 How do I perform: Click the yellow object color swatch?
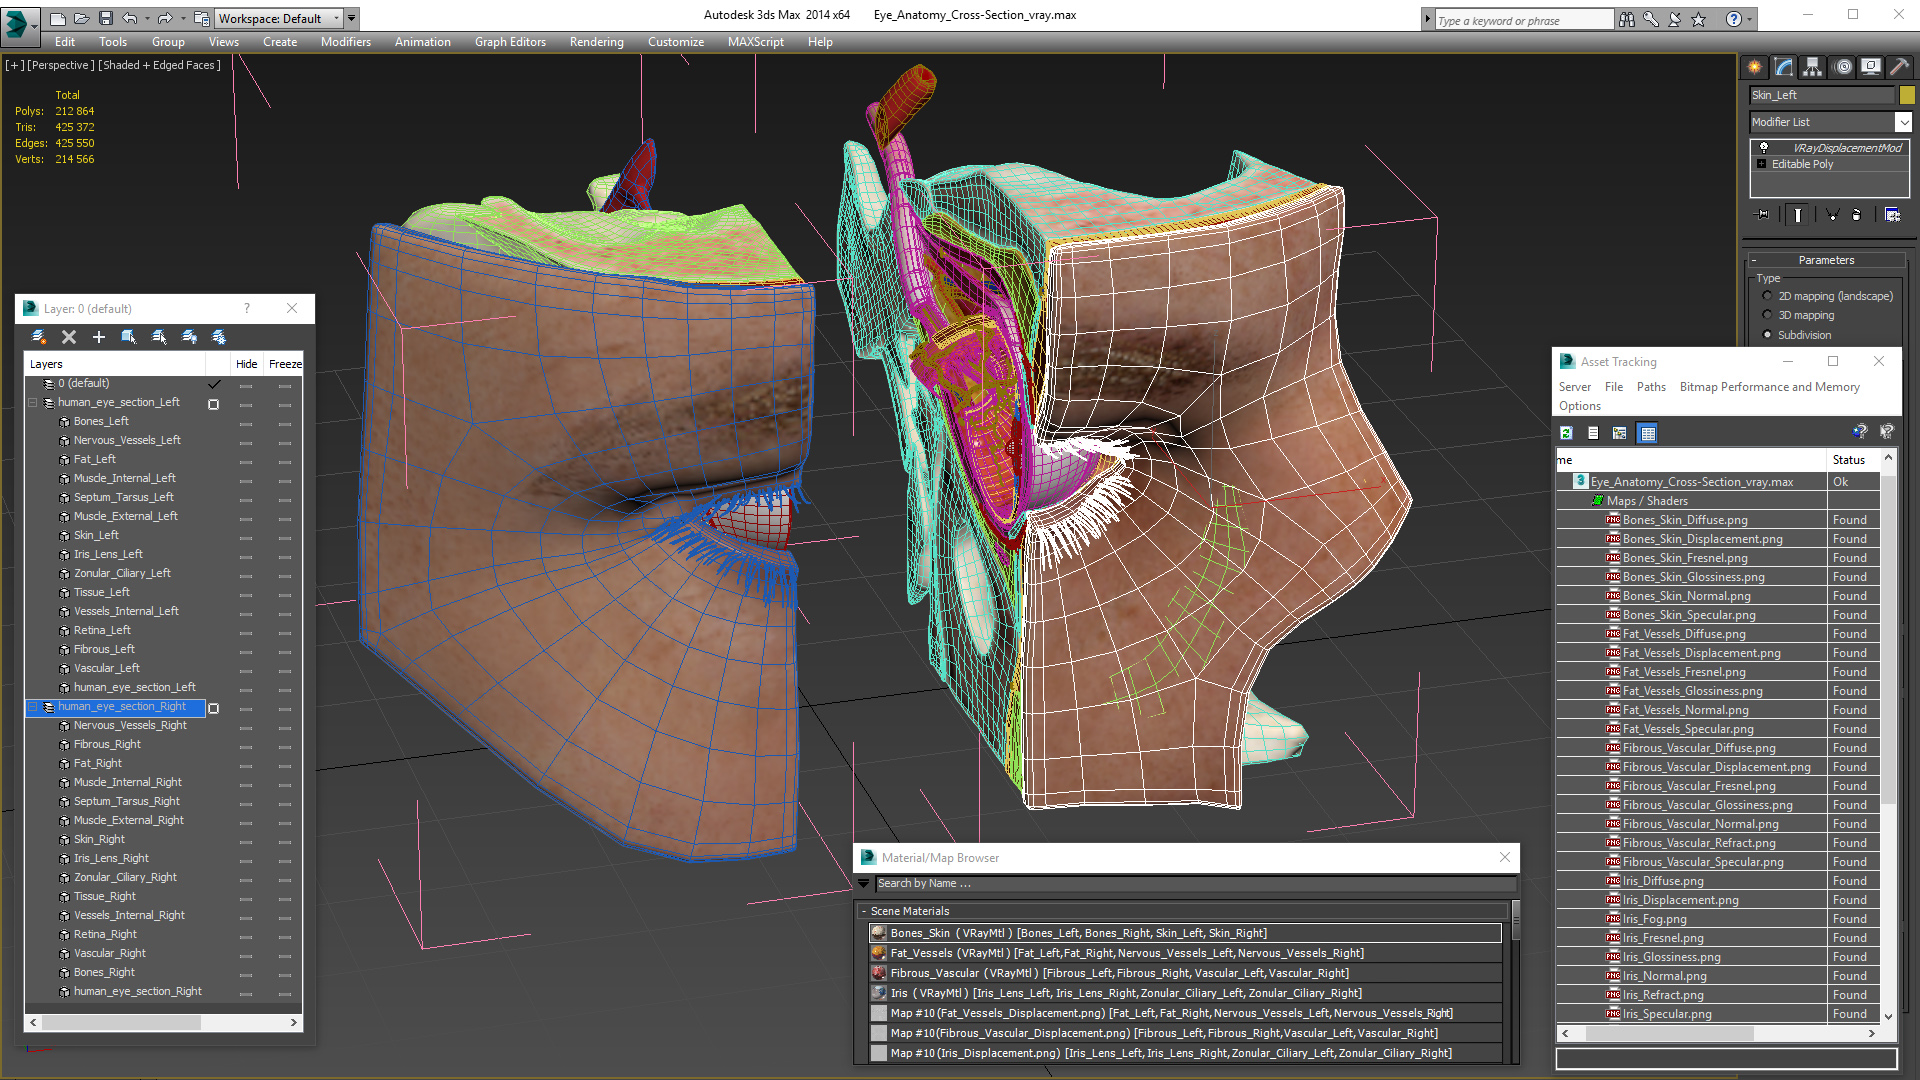pyautogui.click(x=1907, y=95)
